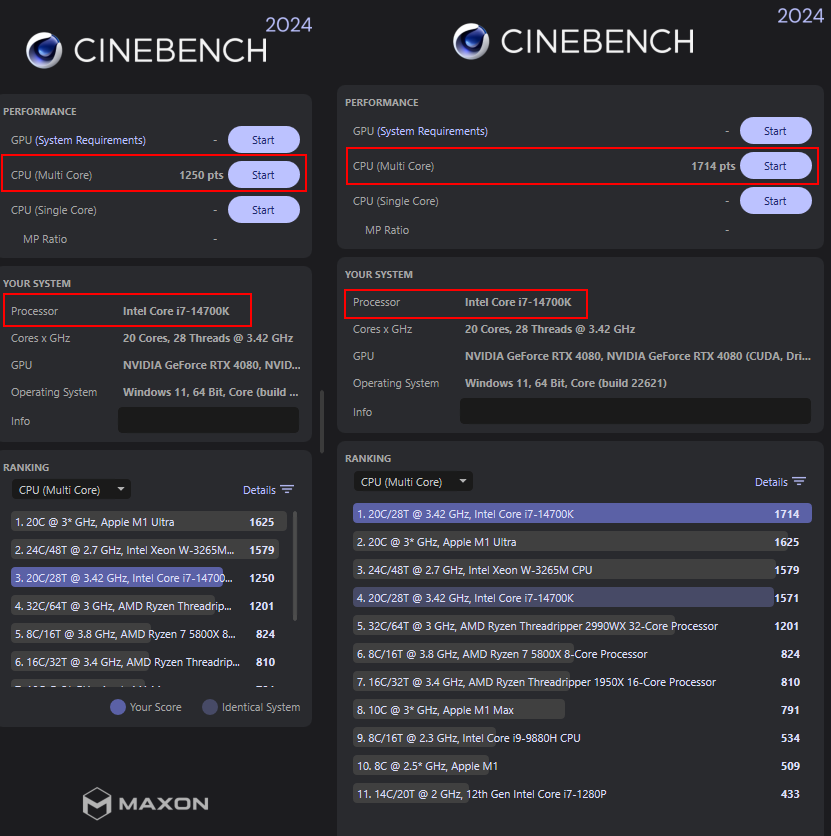Click Cores x GHz value in left window
The height and width of the screenshot is (836, 831).
[x=208, y=338]
